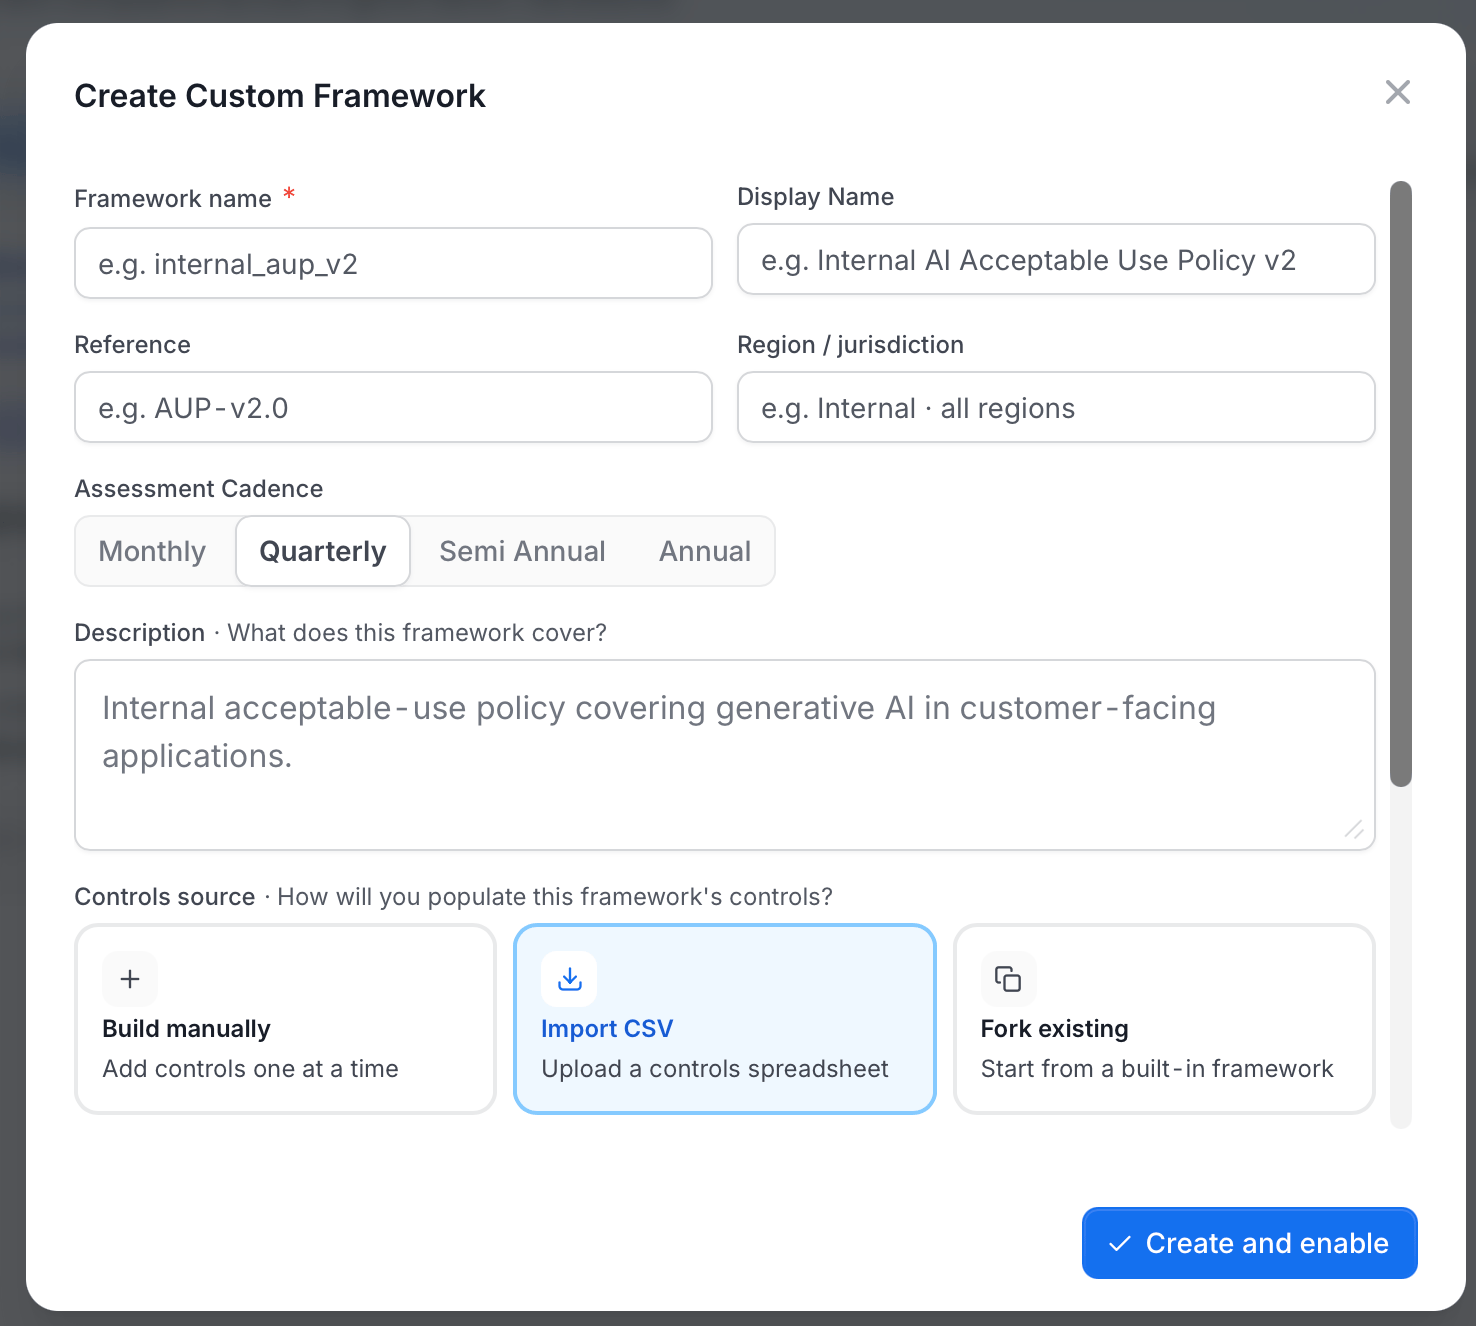
Task: Click the 'Controls source' label
Action: [165, 897]
